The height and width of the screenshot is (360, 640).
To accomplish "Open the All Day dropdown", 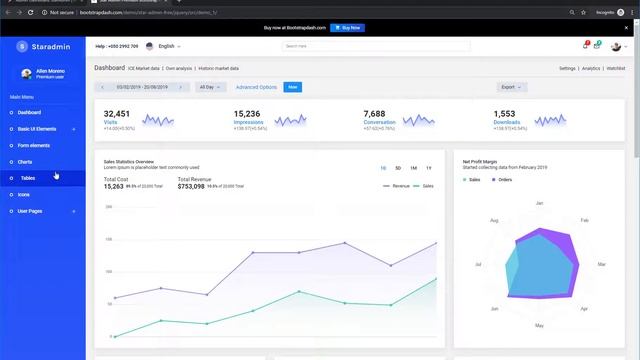I will tap(210, 87).
